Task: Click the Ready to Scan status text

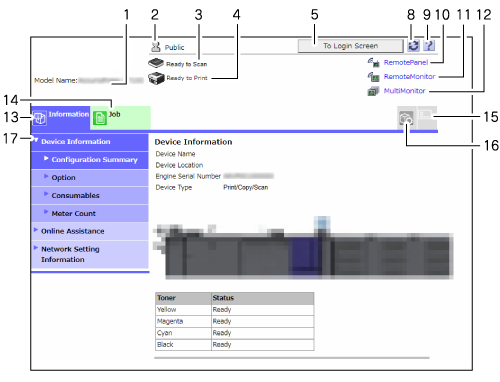Action: pos(186,64)
